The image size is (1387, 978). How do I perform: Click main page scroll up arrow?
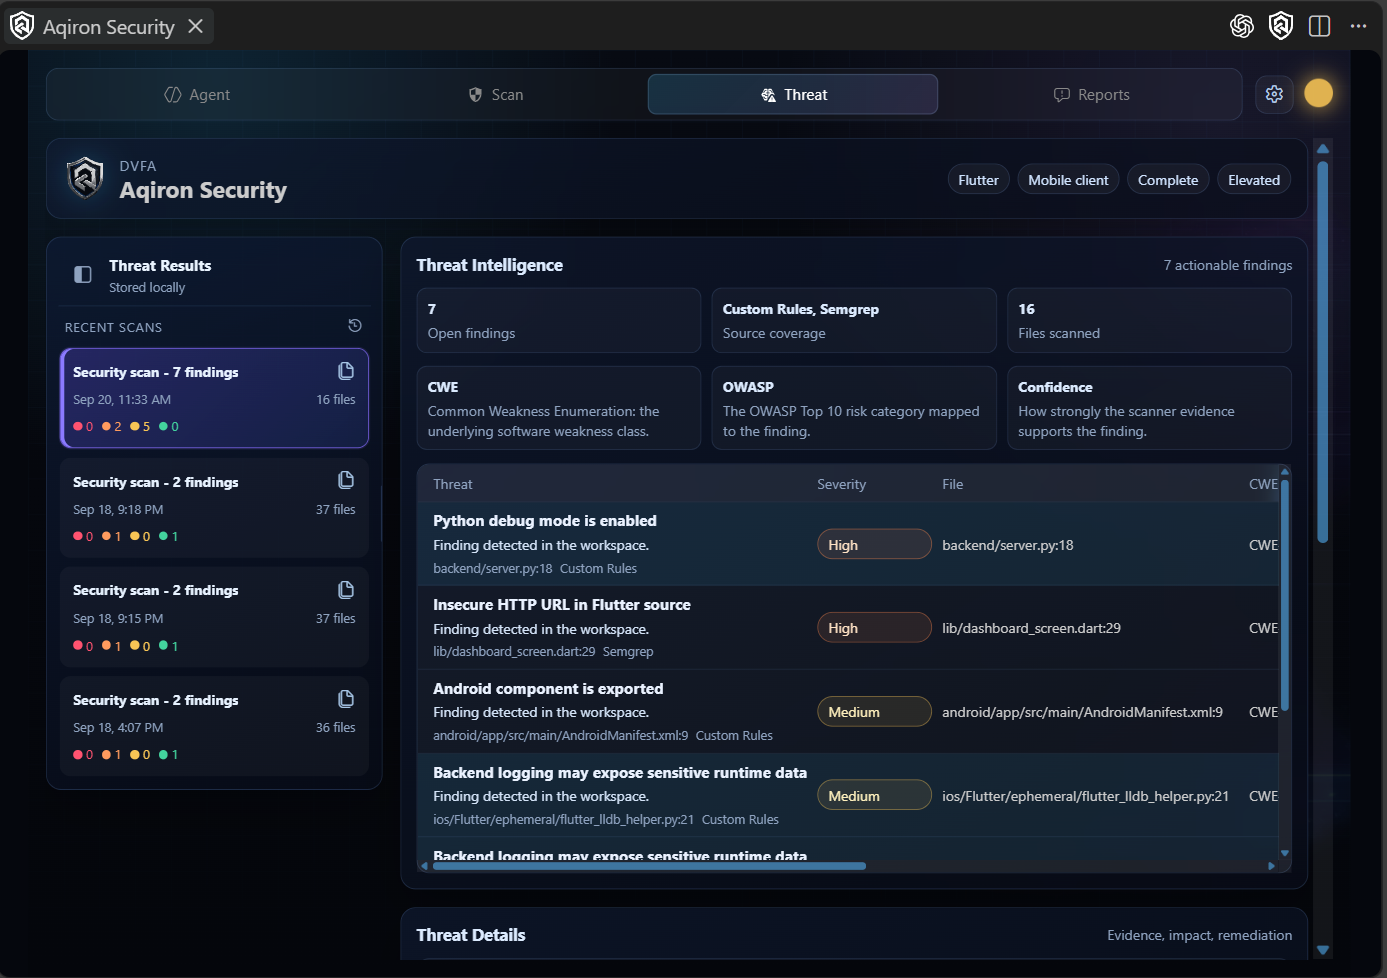[1323, 148]
